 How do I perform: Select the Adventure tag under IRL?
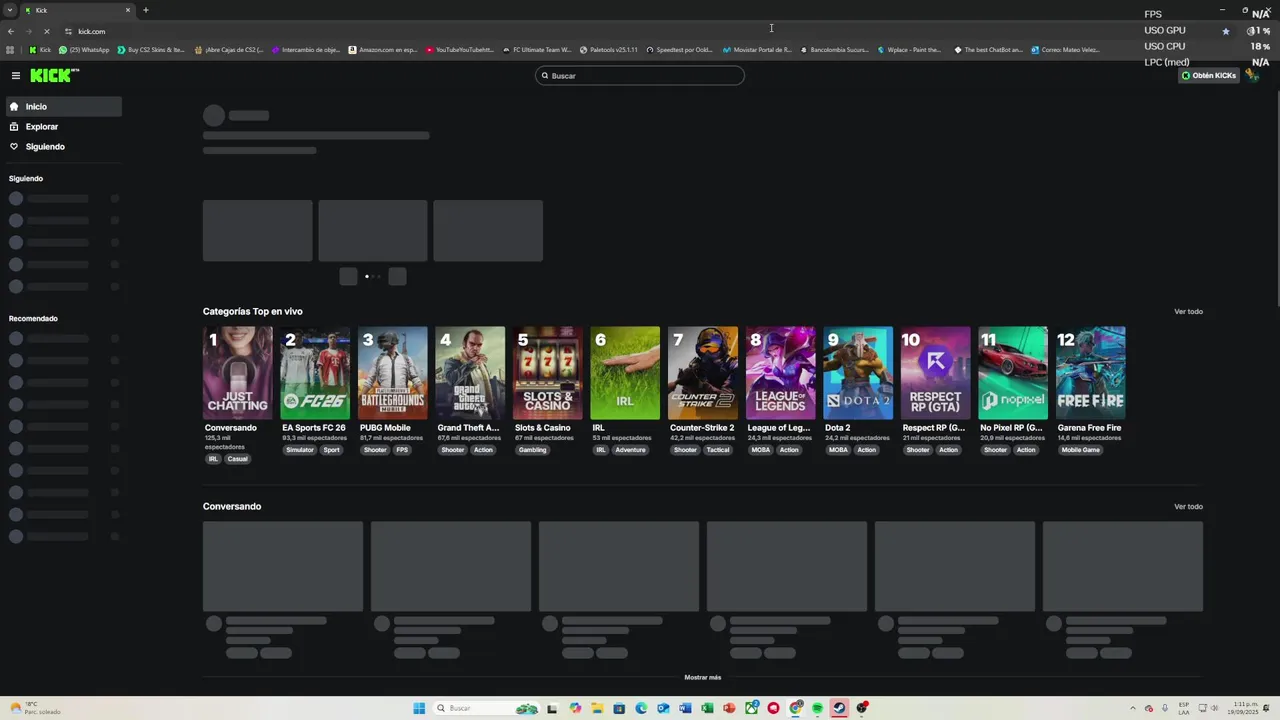[x=630, y=450]
